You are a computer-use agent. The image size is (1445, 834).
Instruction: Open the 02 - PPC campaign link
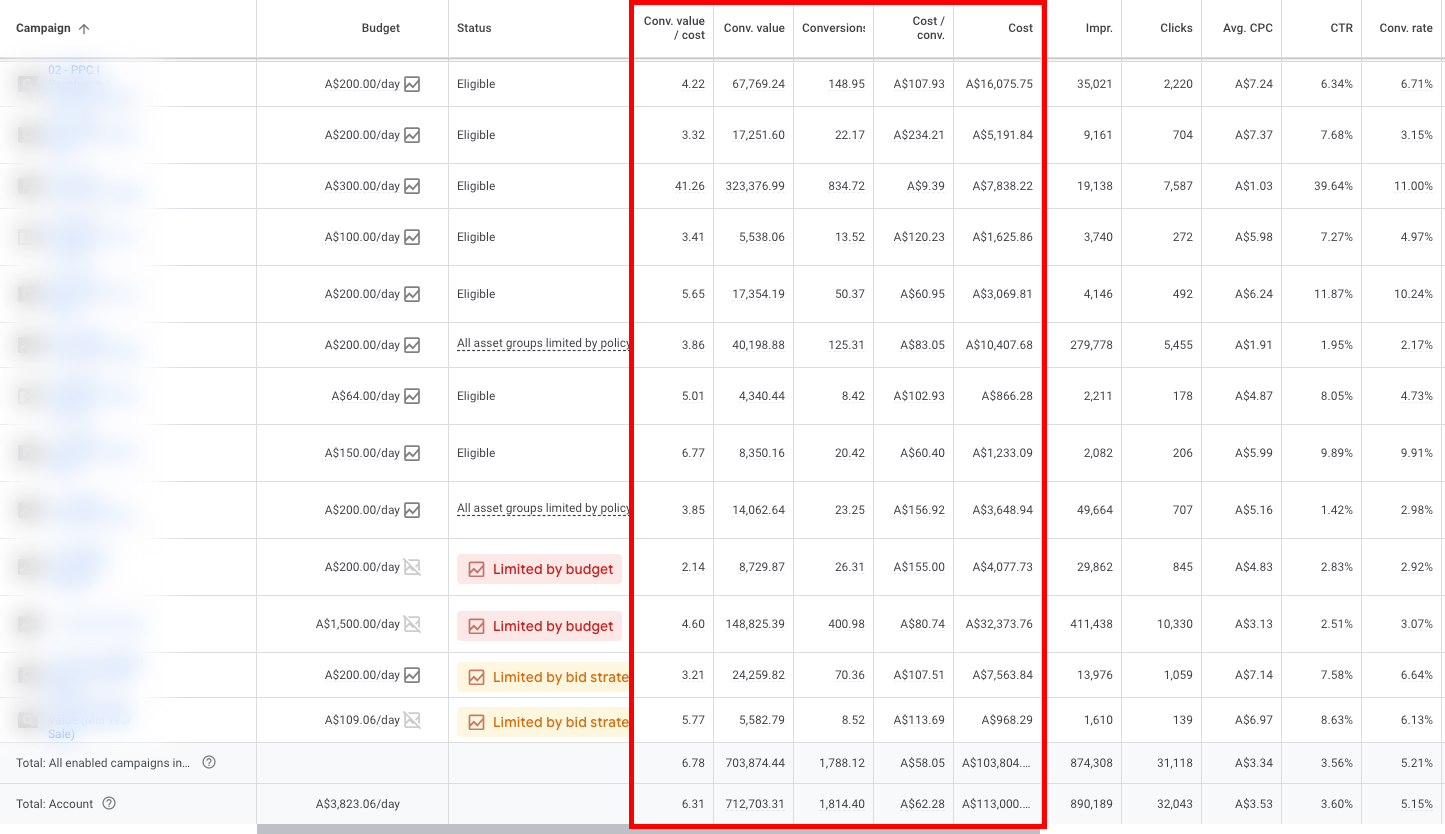pos(74,70)
